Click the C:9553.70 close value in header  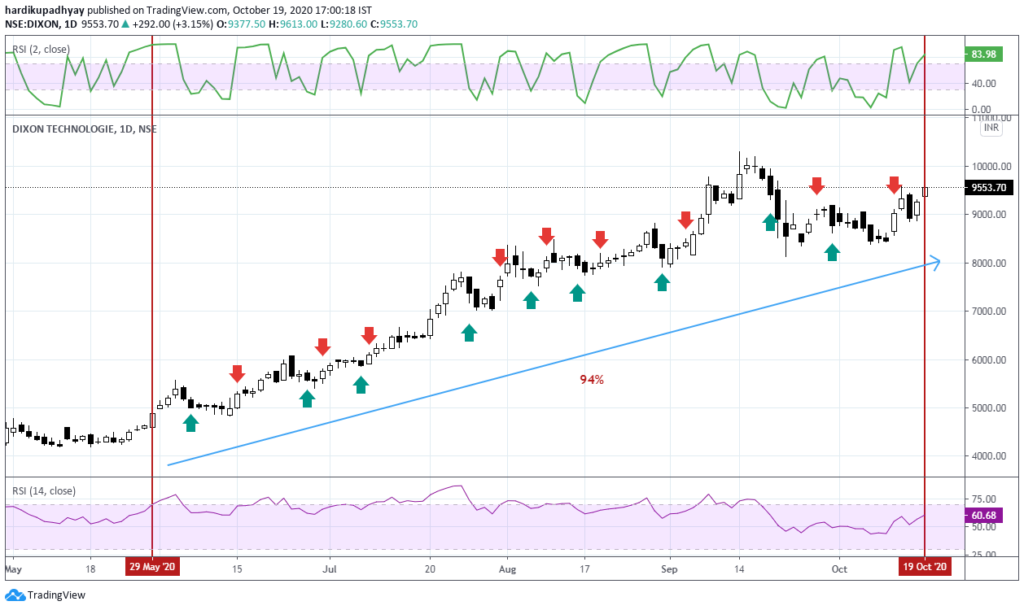click(394, 24)
